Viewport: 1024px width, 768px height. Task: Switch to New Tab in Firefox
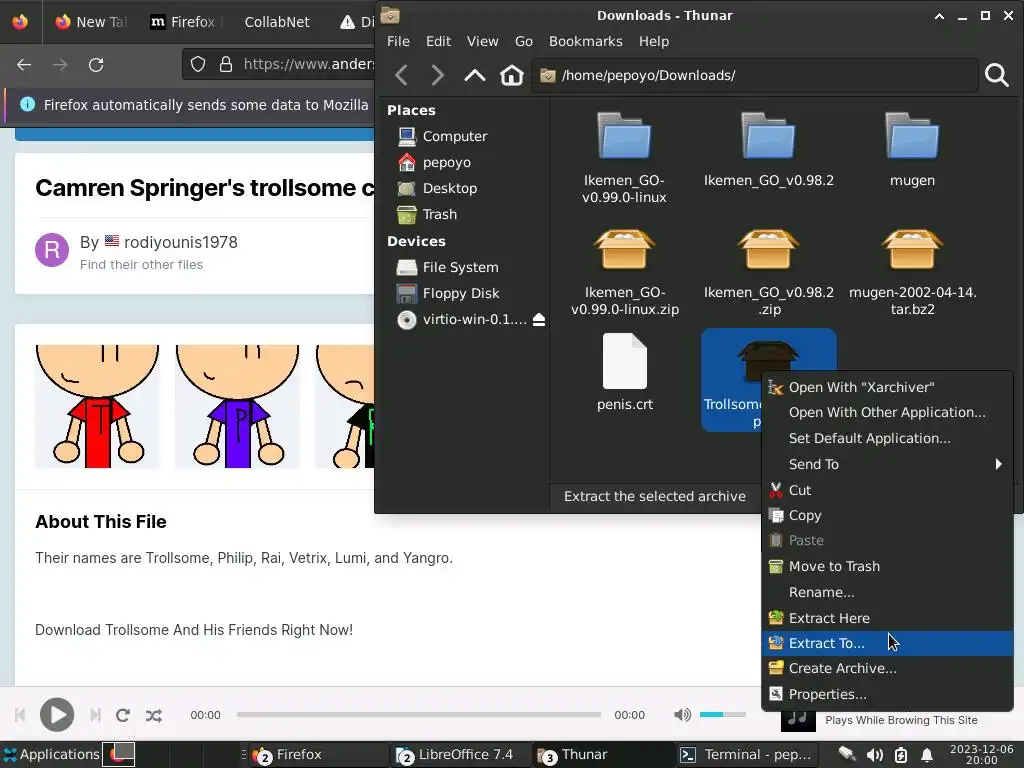point(91,22)
